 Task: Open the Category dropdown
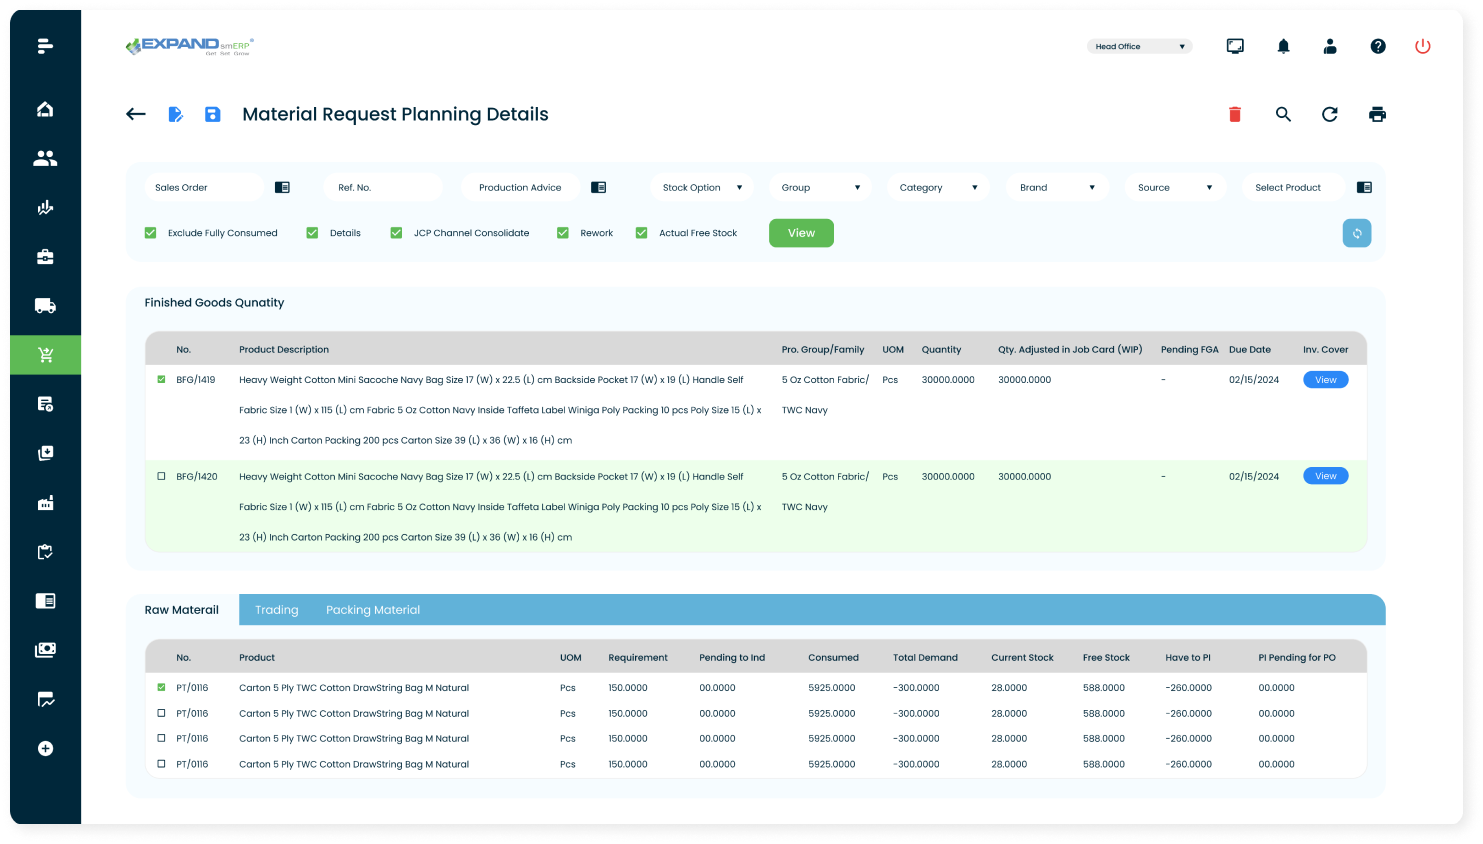click(938, 188)
